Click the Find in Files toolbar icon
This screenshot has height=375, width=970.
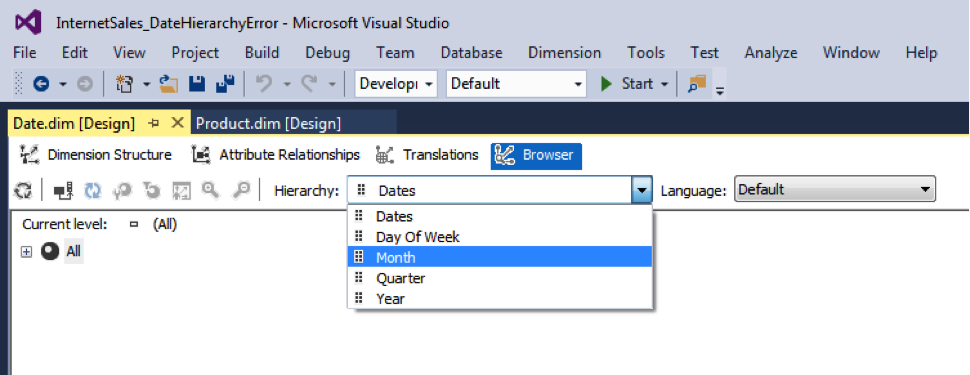[697, 84]
